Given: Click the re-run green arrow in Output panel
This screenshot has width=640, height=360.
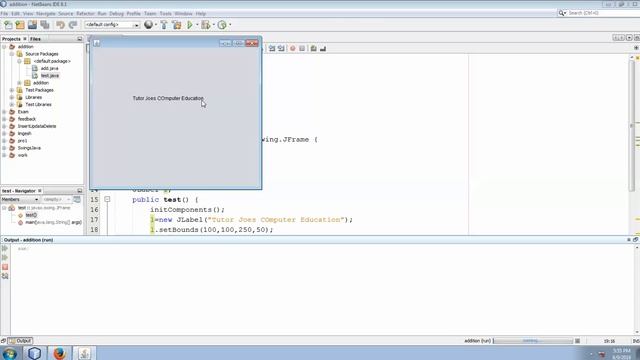Looking at the screenshot, I should tap(5, 249).
